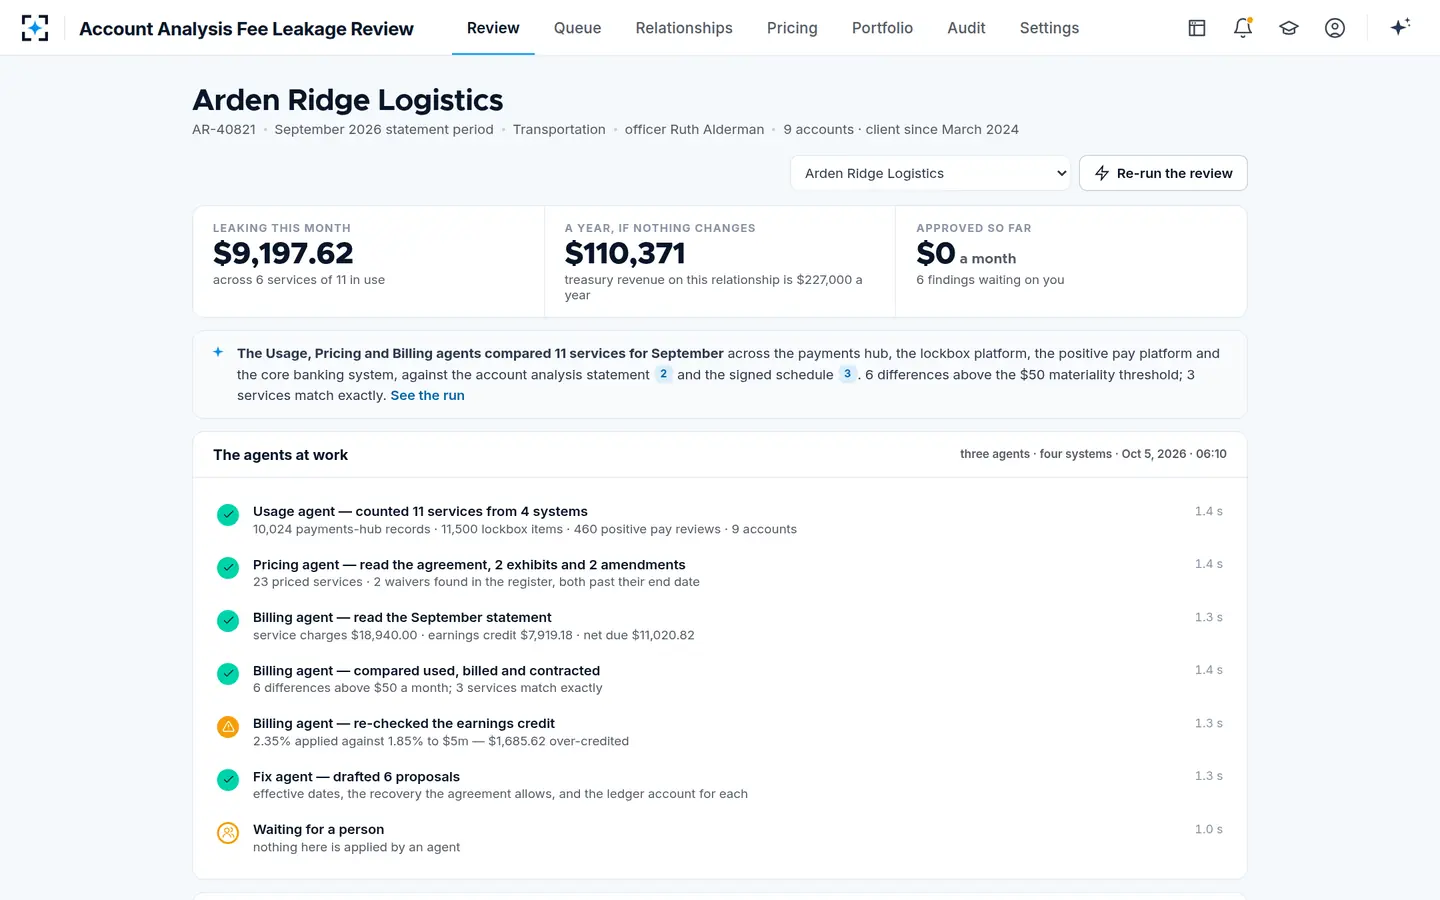Click the check icon beside Fix agent
Viewport: 1440px width, 900px height.
click(x=228, y=780)
